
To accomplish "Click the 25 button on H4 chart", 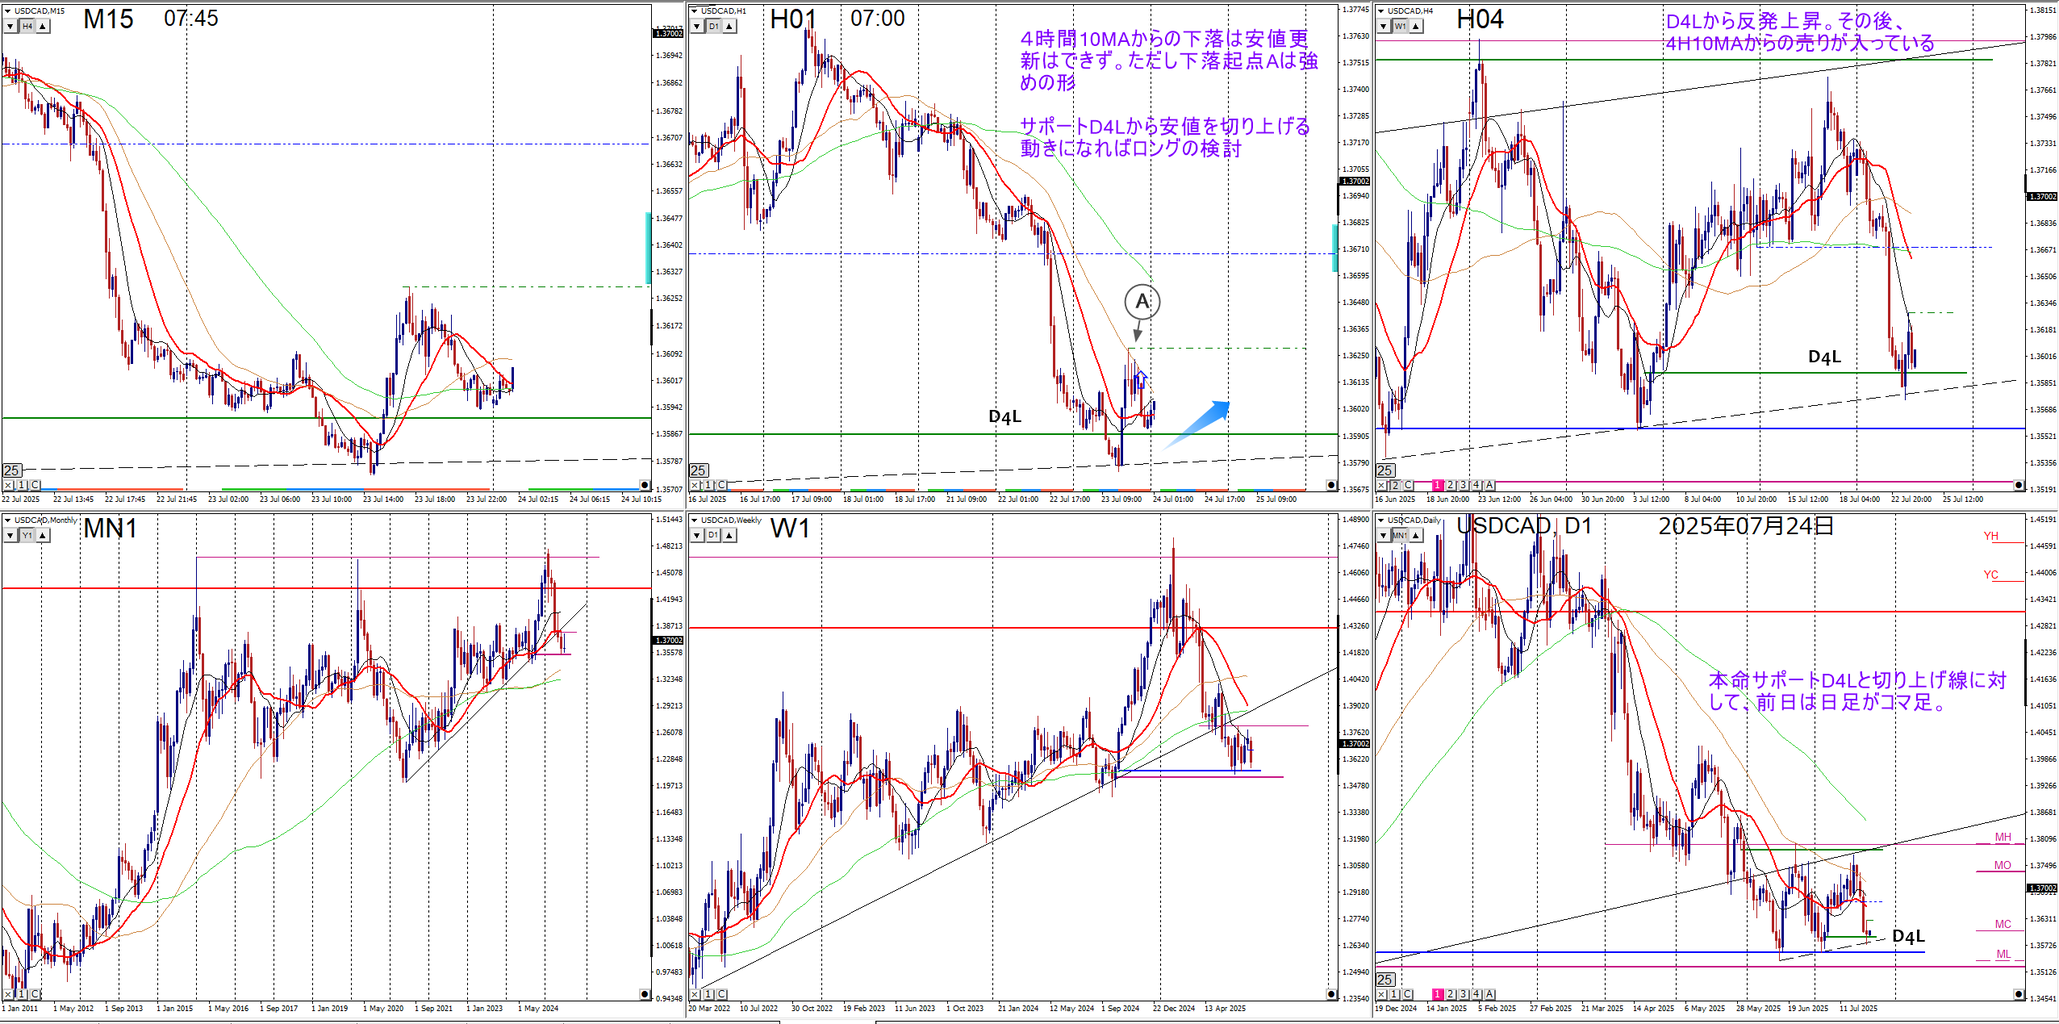I will coord(1386,470).
